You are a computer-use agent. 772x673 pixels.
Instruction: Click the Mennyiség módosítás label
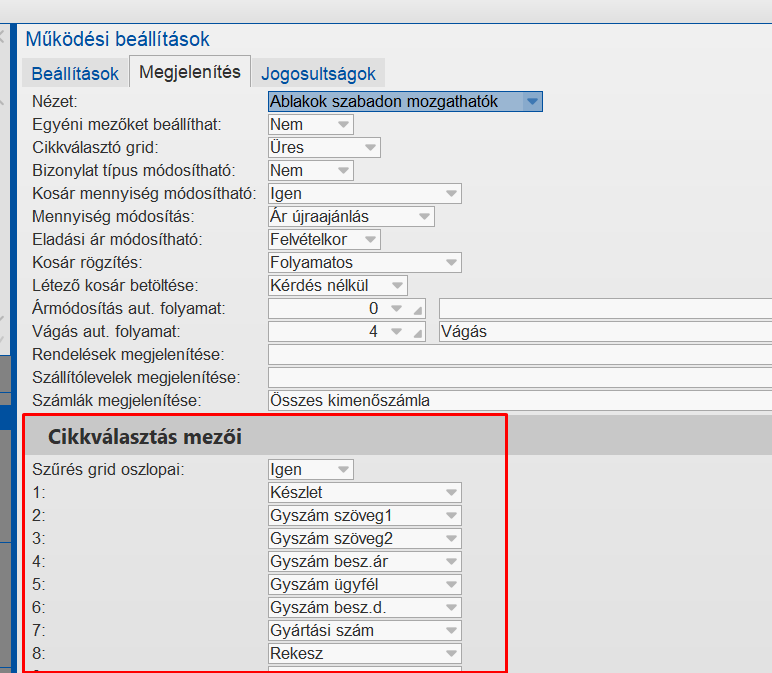(113, 217)
